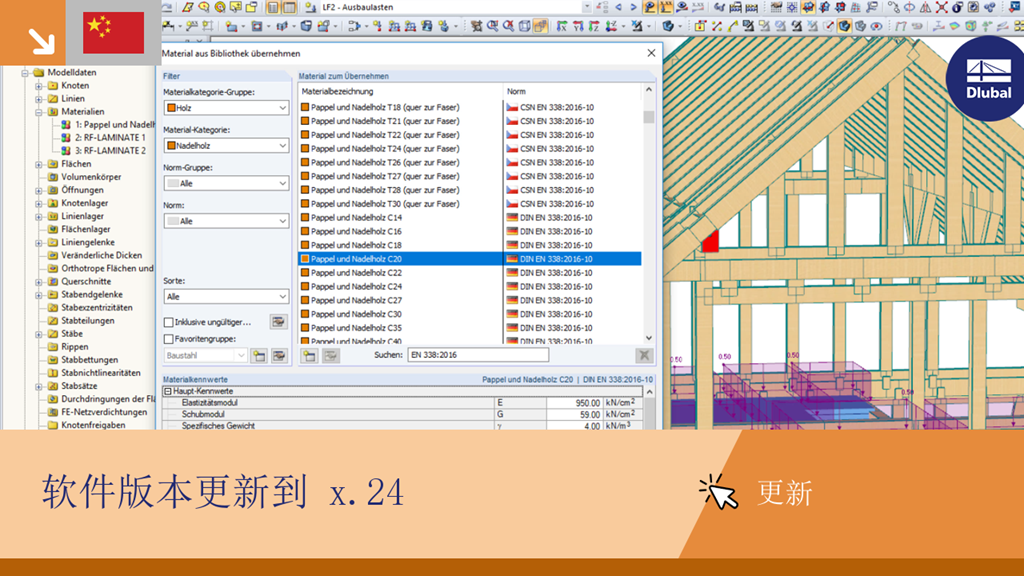Go to the next load case arrow

pos(633,7)
